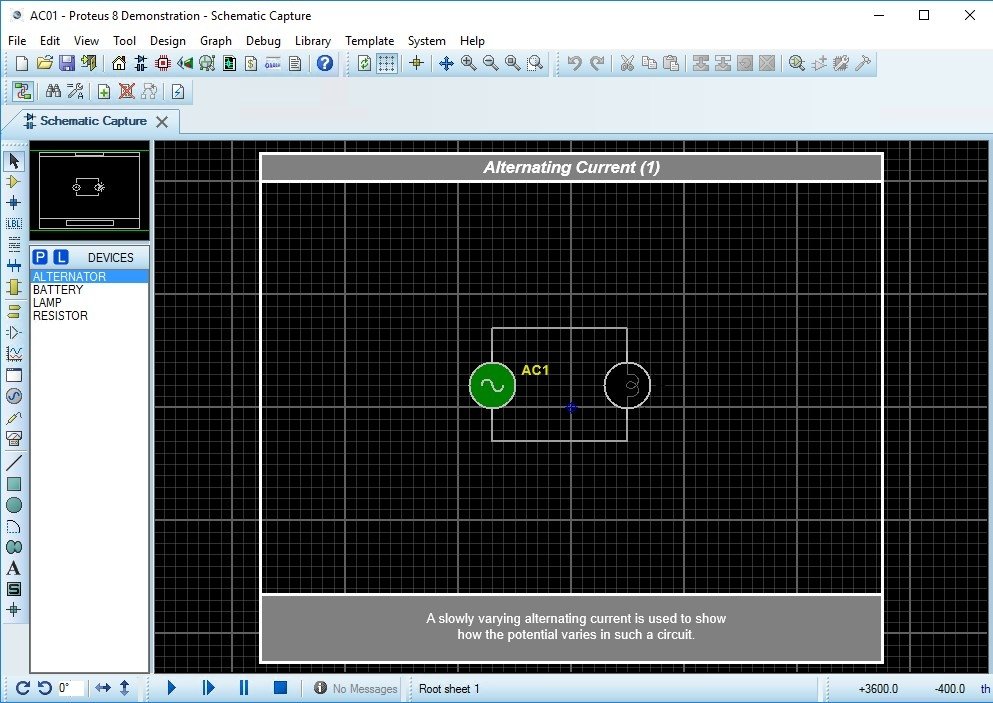Screen dimensions: 993x703
Task: Zoom out with magnifier minus
Action: point(491,63)
